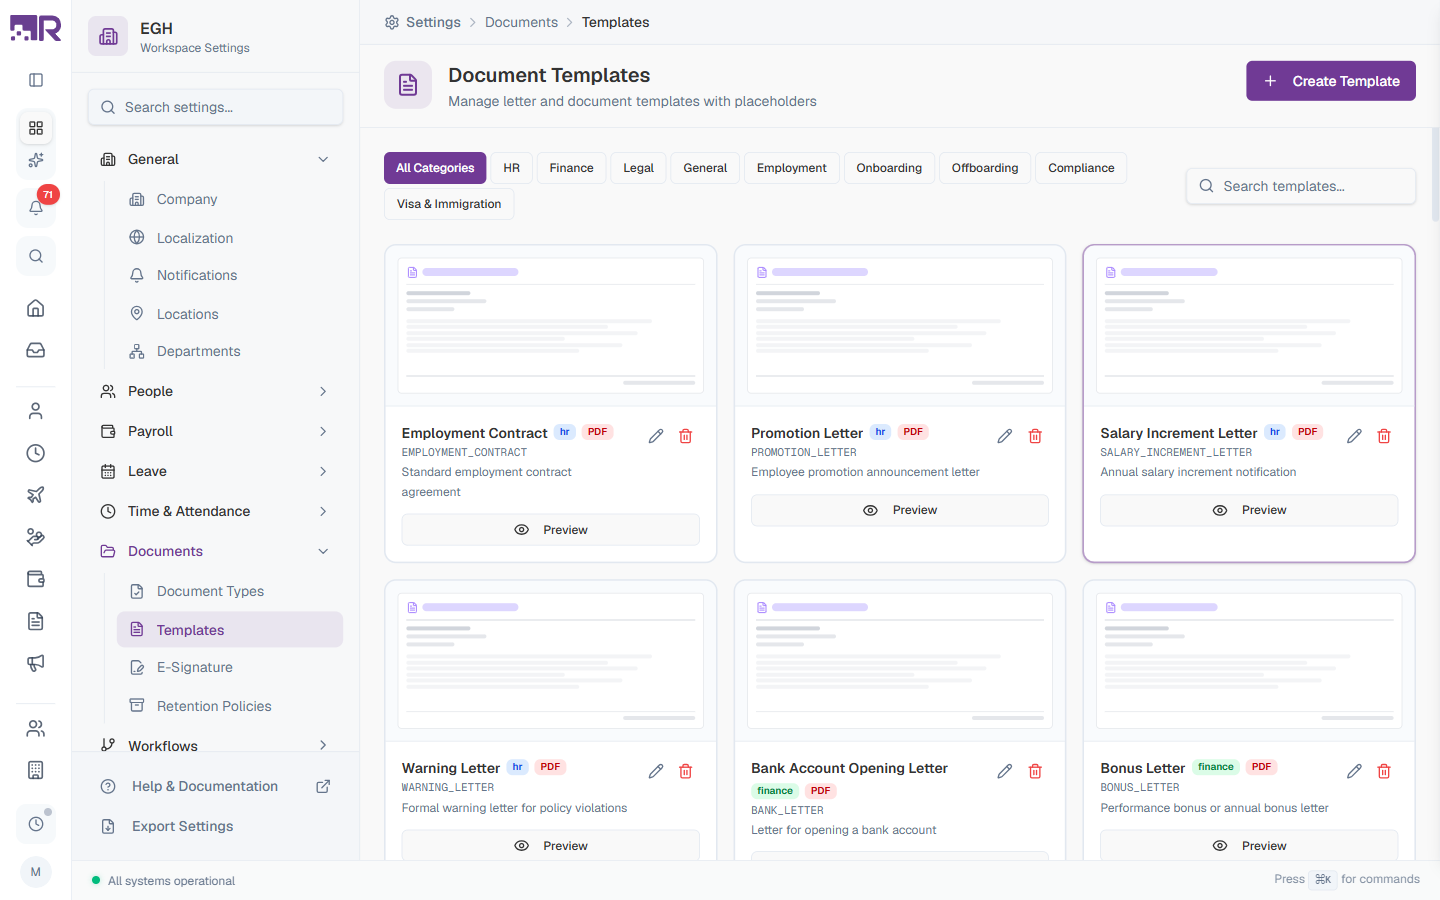Click the AI sparkle icon in left rail

click(36, 160)
